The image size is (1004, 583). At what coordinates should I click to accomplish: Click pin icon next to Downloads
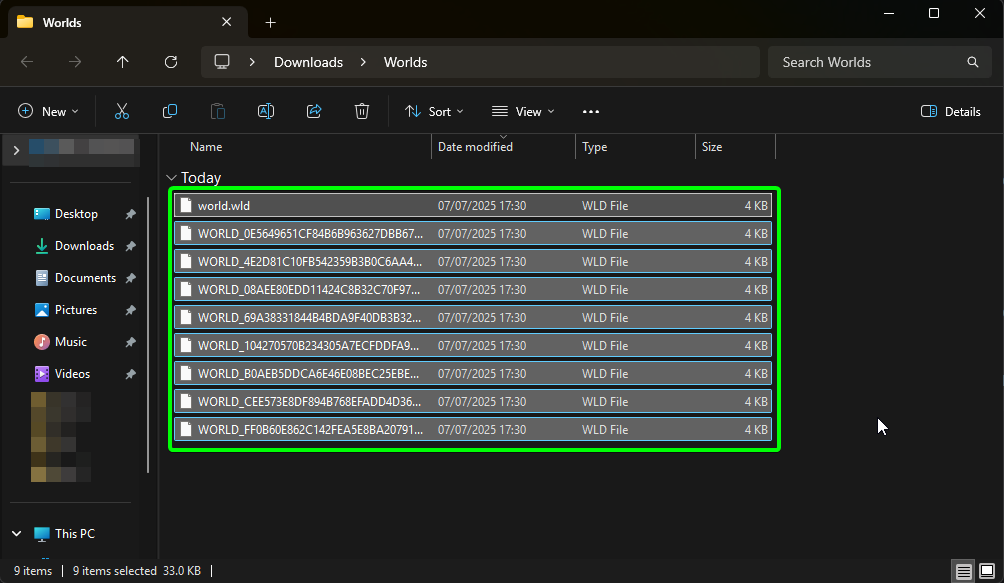[x=131, y=246]
